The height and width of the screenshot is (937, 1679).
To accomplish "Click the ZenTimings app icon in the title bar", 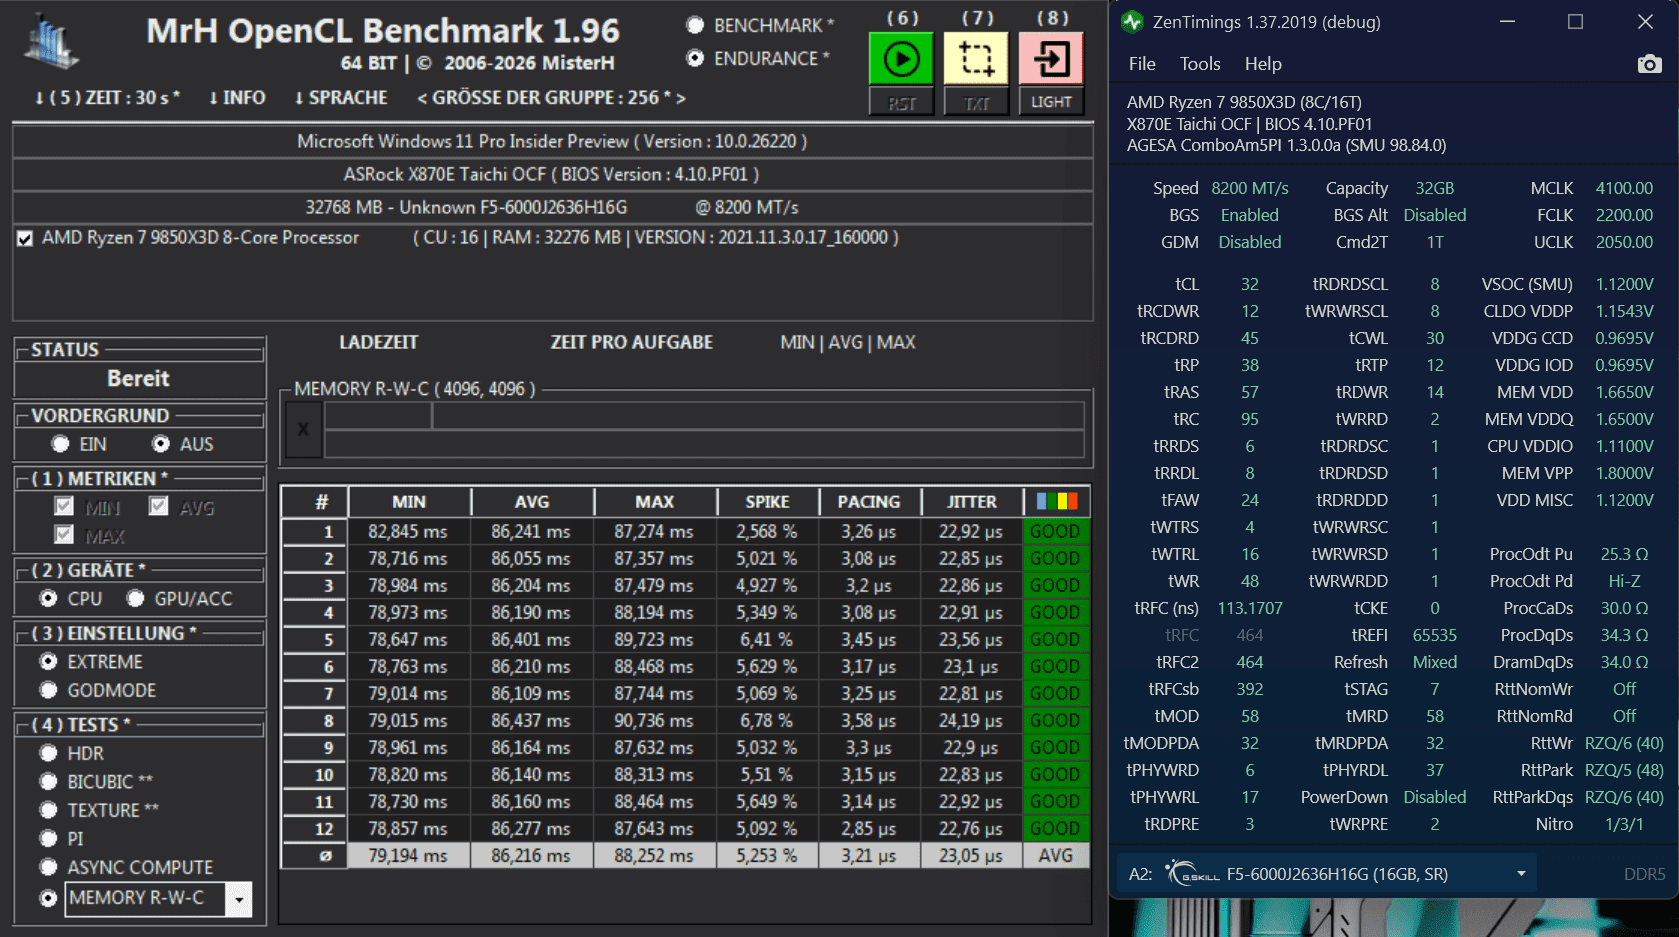I will point(1132,22).
